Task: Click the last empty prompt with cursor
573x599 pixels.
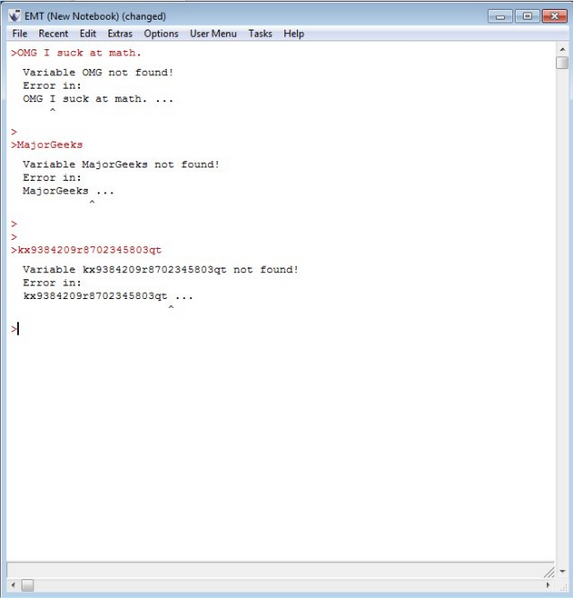Action: (15, 329)
